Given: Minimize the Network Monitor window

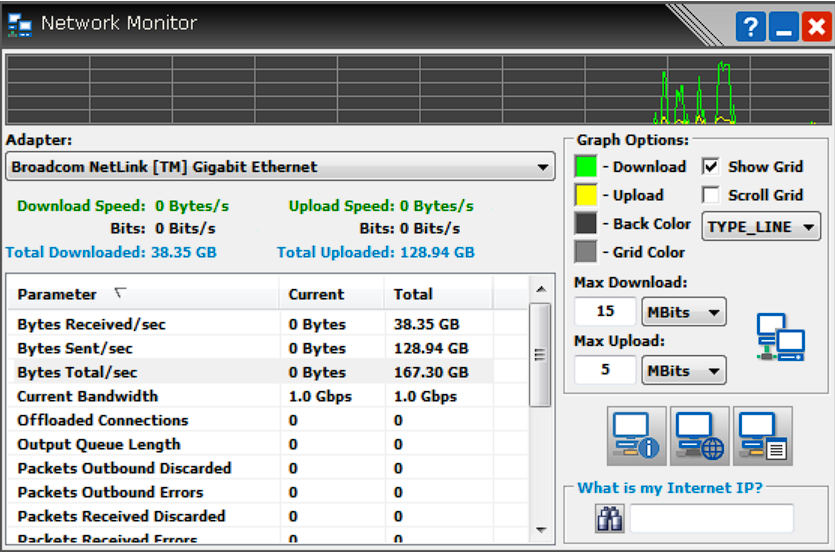Looking at the screenshot, I should (783, 26).
